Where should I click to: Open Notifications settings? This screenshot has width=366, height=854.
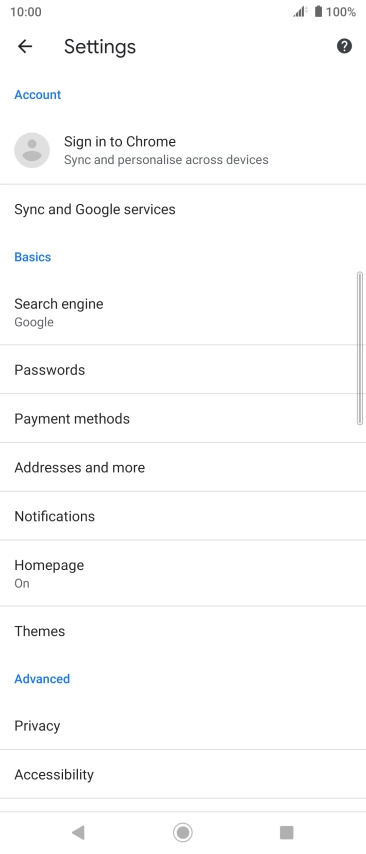[183, 516]
